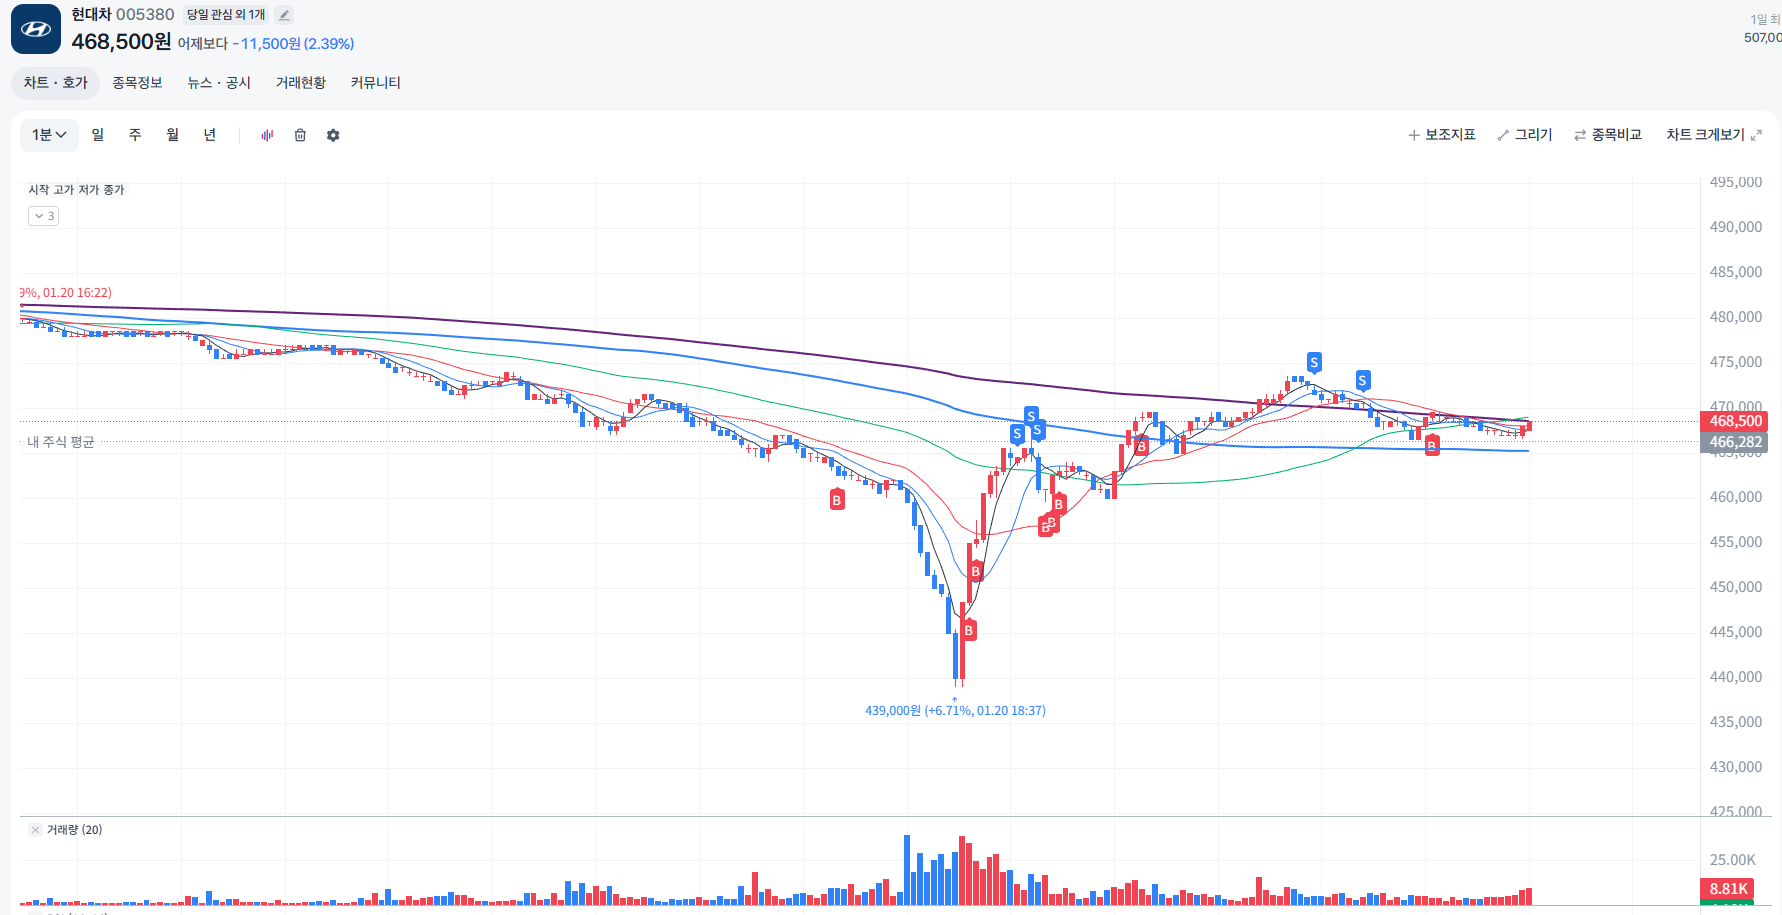Open the candlestick chart type icon
This screenshot has height=915, width=1782.
point(267,135)
